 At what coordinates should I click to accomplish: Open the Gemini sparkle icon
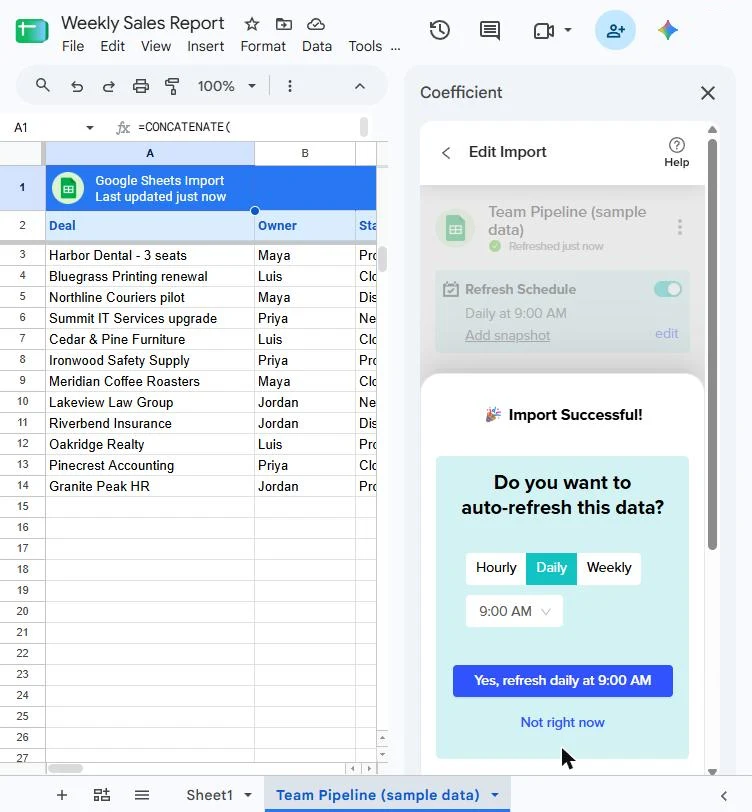[x=668, y=30]
